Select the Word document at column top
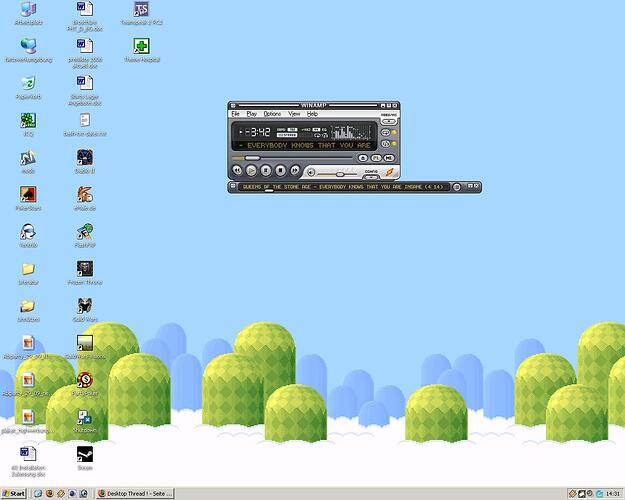This screenshot has height=500, width=625. [x=85, y=16]
